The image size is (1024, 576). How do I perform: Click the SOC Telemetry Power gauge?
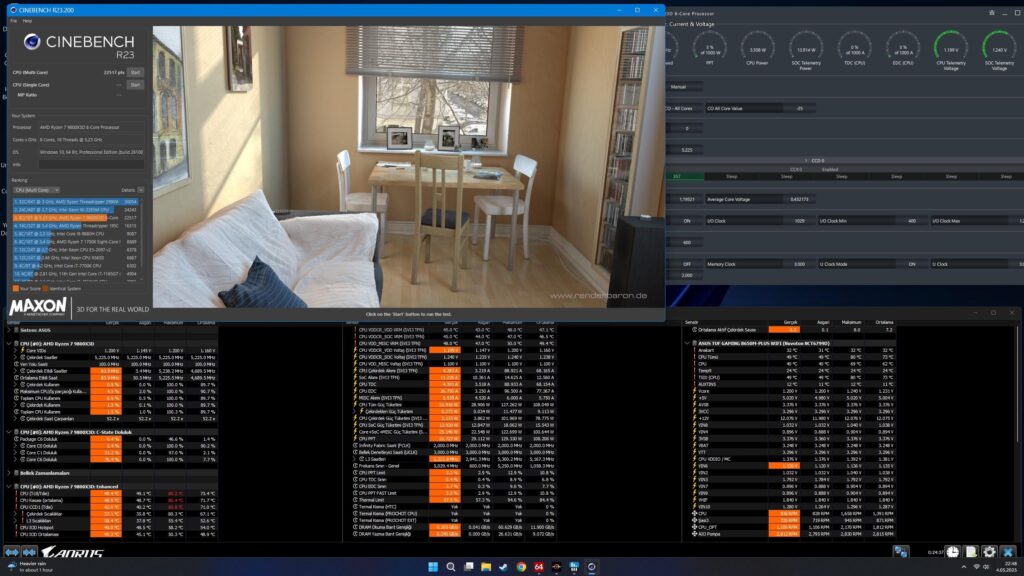tap(806, 50)
